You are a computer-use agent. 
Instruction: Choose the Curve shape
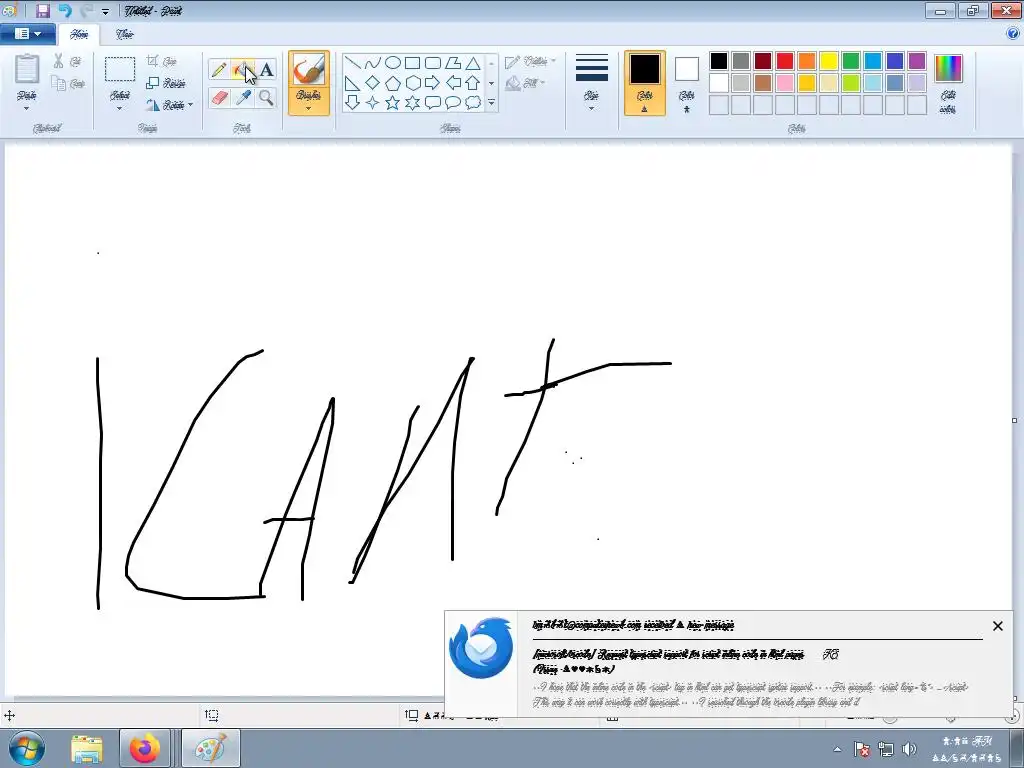click(372, 63)
